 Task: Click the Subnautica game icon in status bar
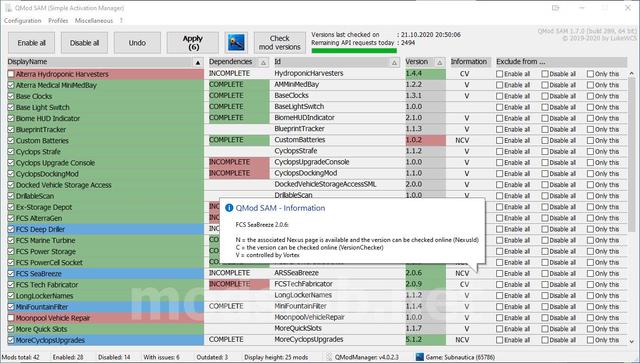click(420, 357)
